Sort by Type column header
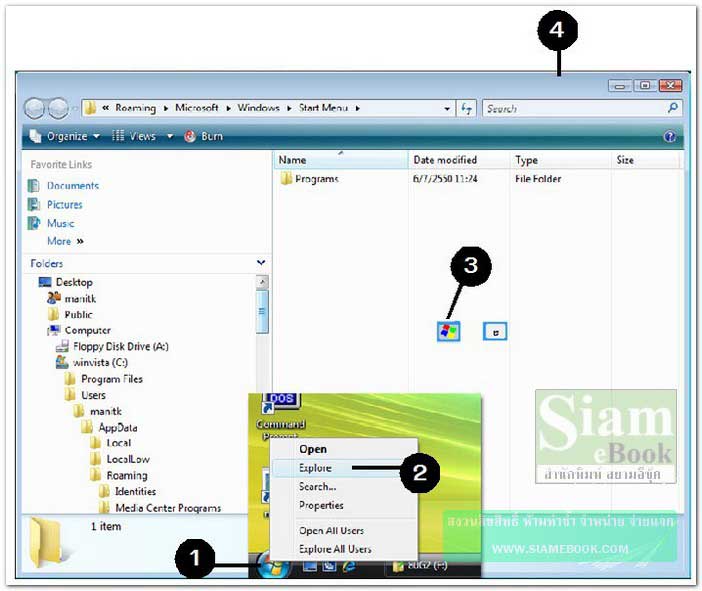 561,160
